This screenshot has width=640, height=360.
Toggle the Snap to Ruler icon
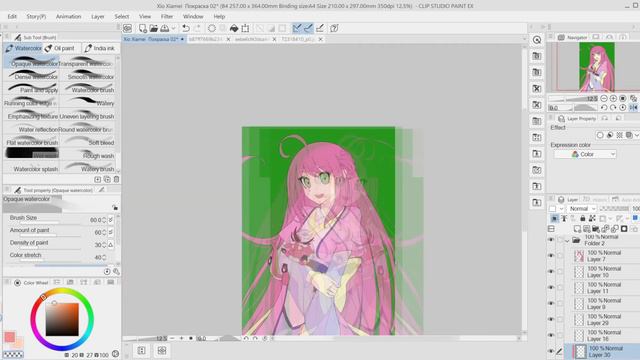coord(297,28)
